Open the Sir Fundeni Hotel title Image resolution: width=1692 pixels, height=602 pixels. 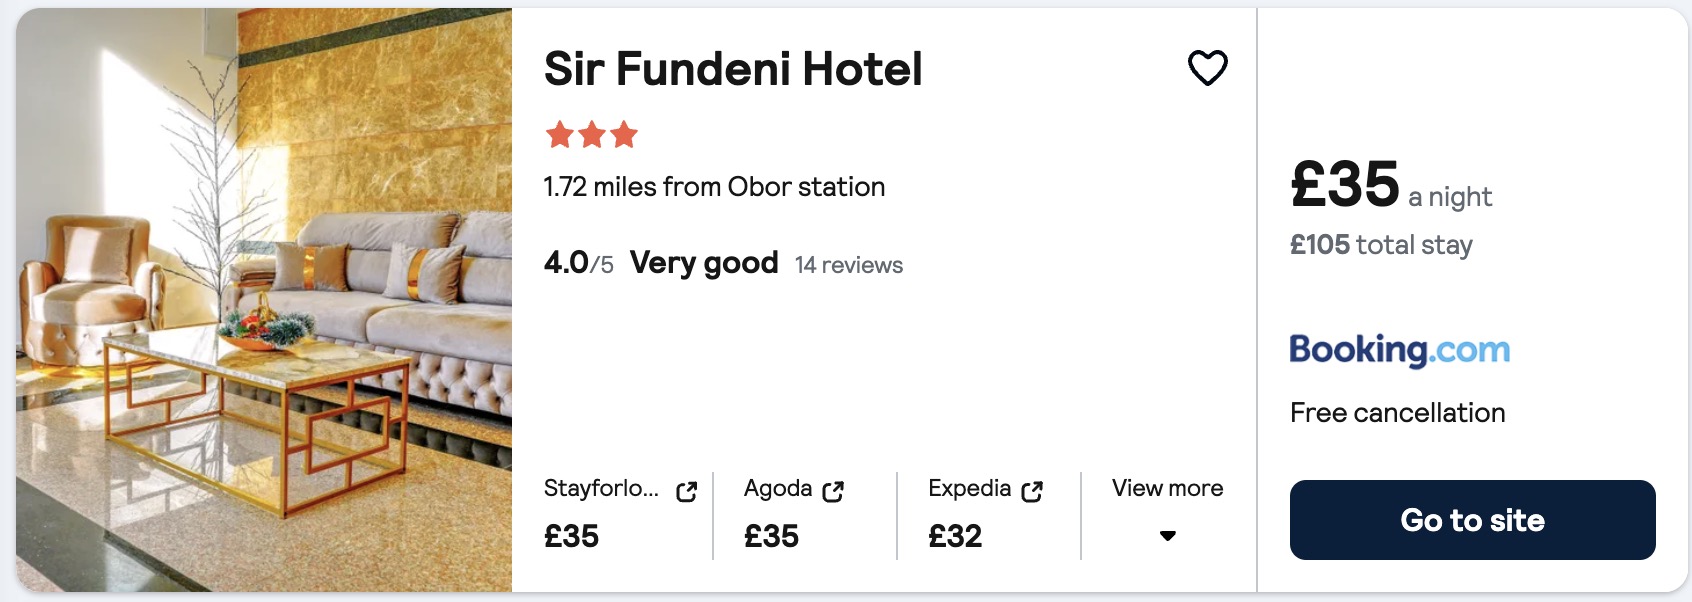[733, 69]
